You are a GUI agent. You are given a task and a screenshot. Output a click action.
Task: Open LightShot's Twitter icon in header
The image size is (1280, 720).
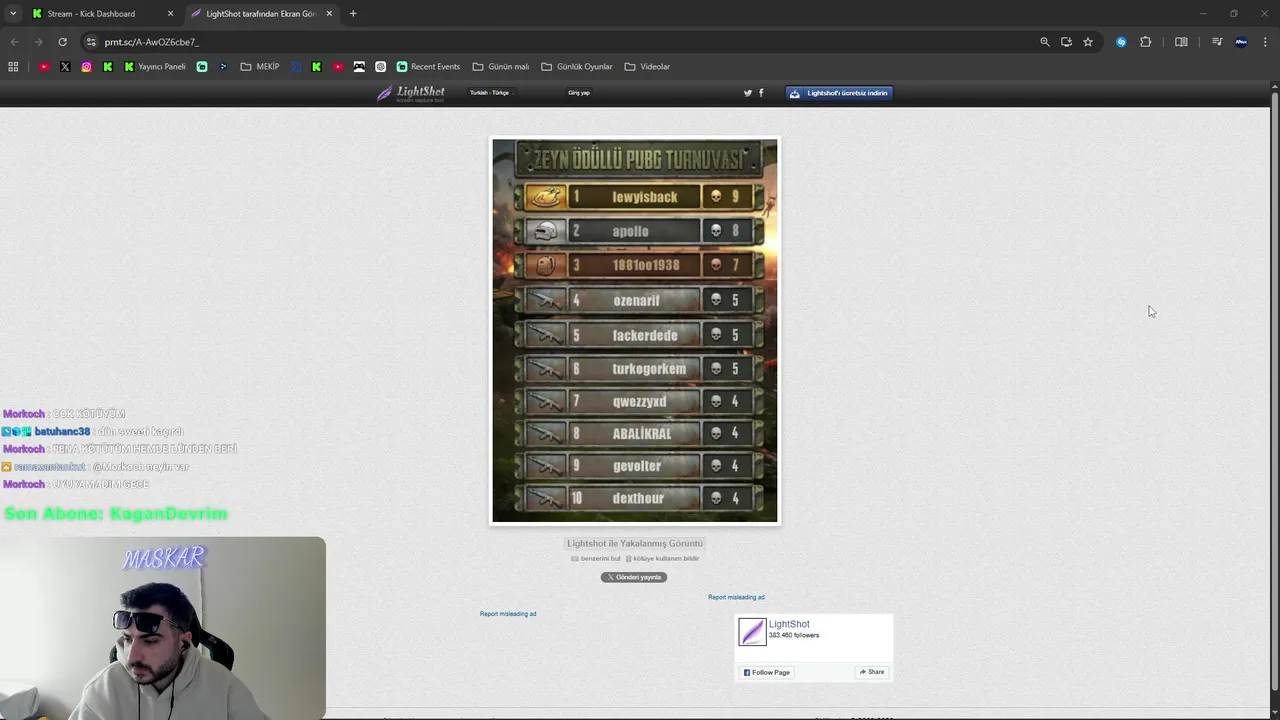click(x=747, y=93)
